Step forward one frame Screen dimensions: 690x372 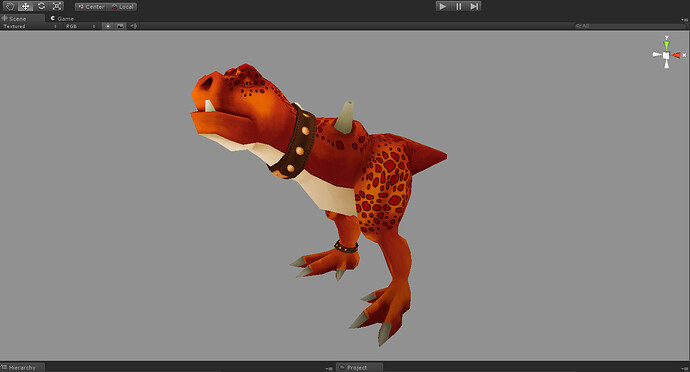(x=474, y=6)
